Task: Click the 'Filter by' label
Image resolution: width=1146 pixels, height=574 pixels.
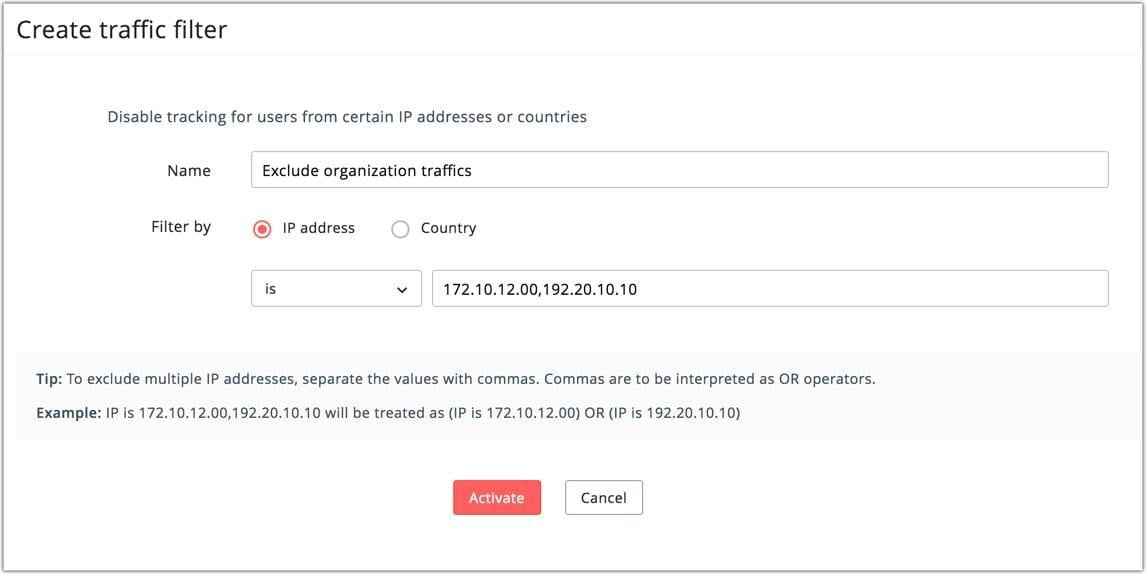Action: 181,227
